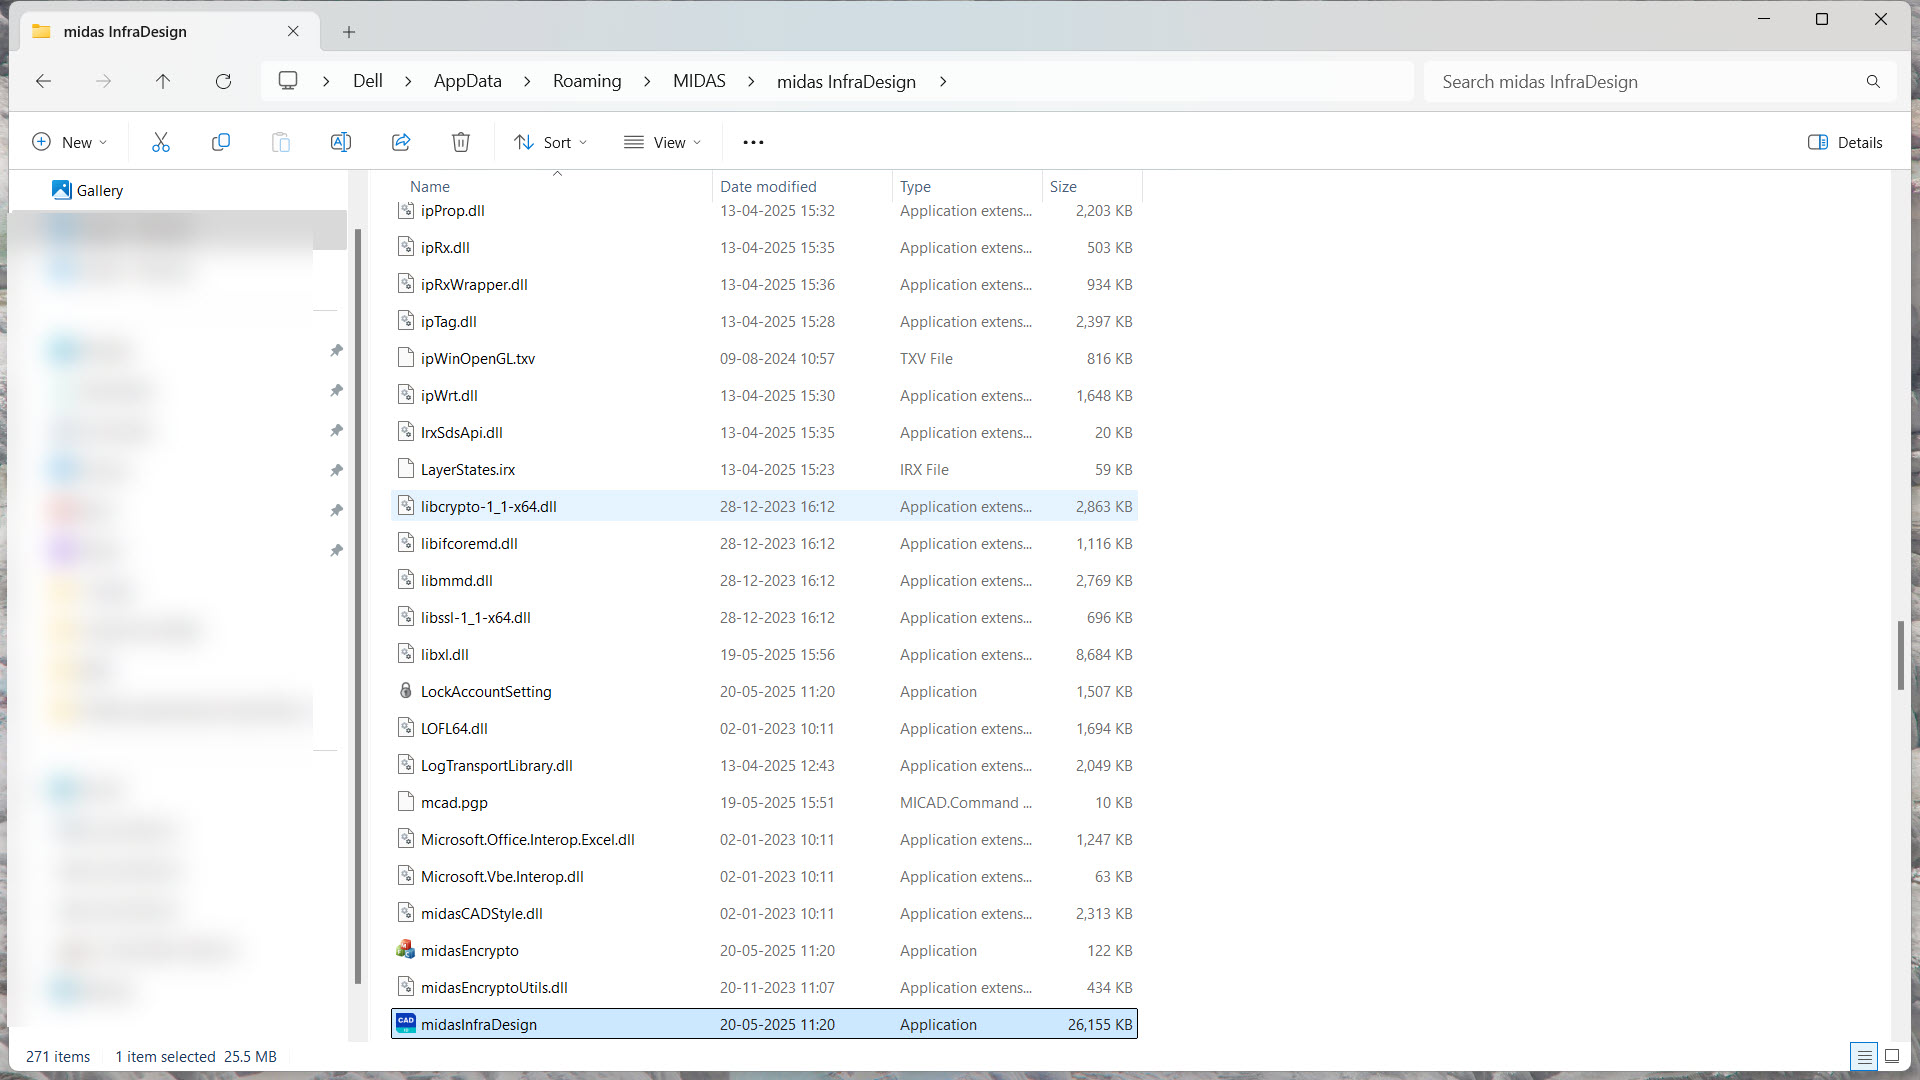Select Microsoft.Vbe.Interop.dll file

pos(764,876)
